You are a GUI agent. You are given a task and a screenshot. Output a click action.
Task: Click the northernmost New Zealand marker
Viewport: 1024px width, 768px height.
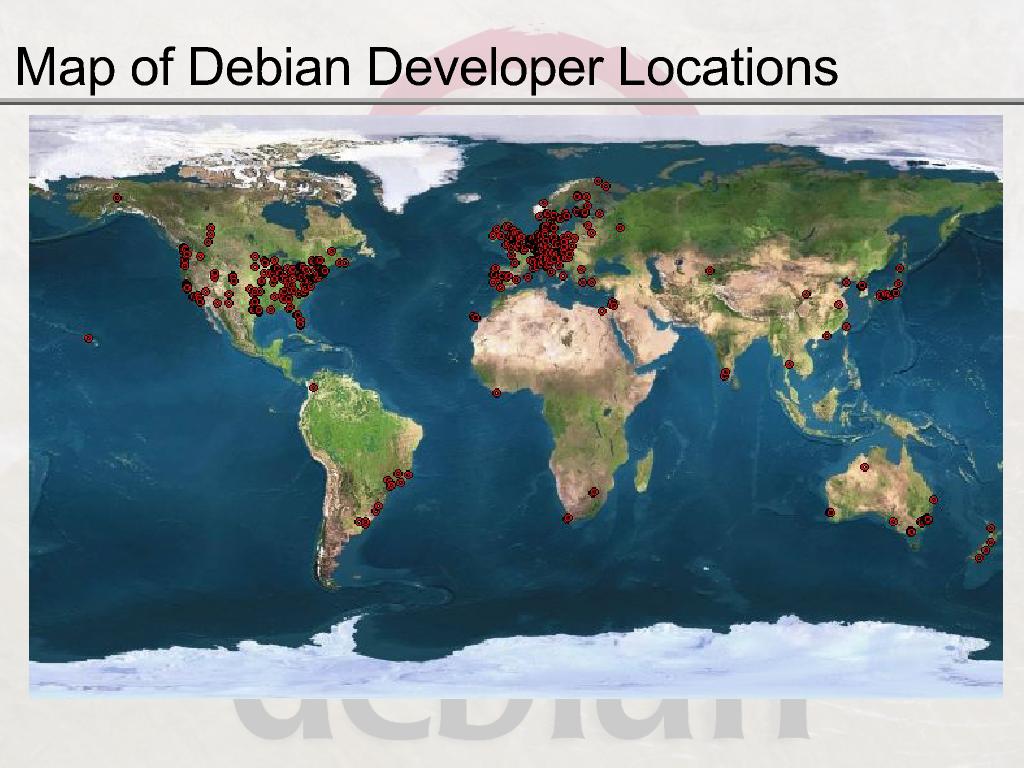pyautogui.click(x=990, y=528)
